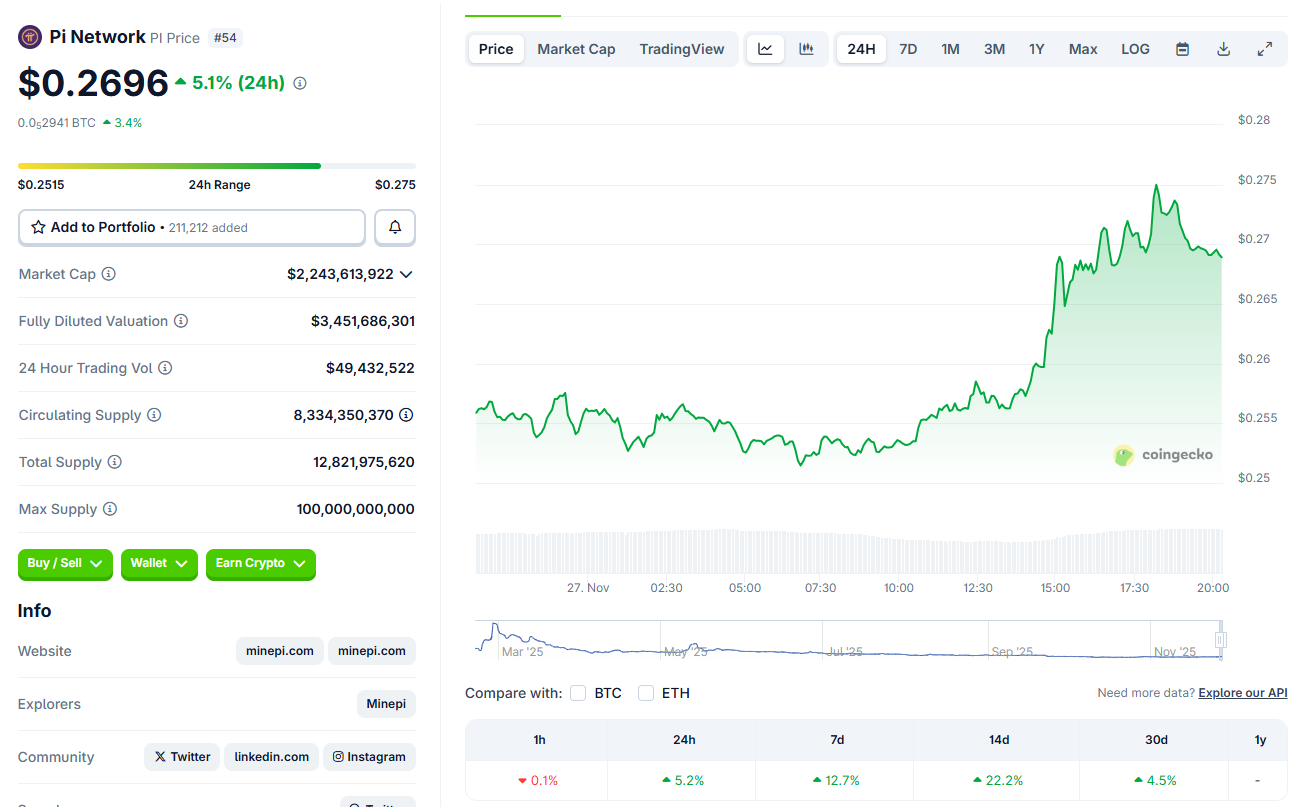Select the 24H time range
1294x811 pixels.
(x=861, y=49)
